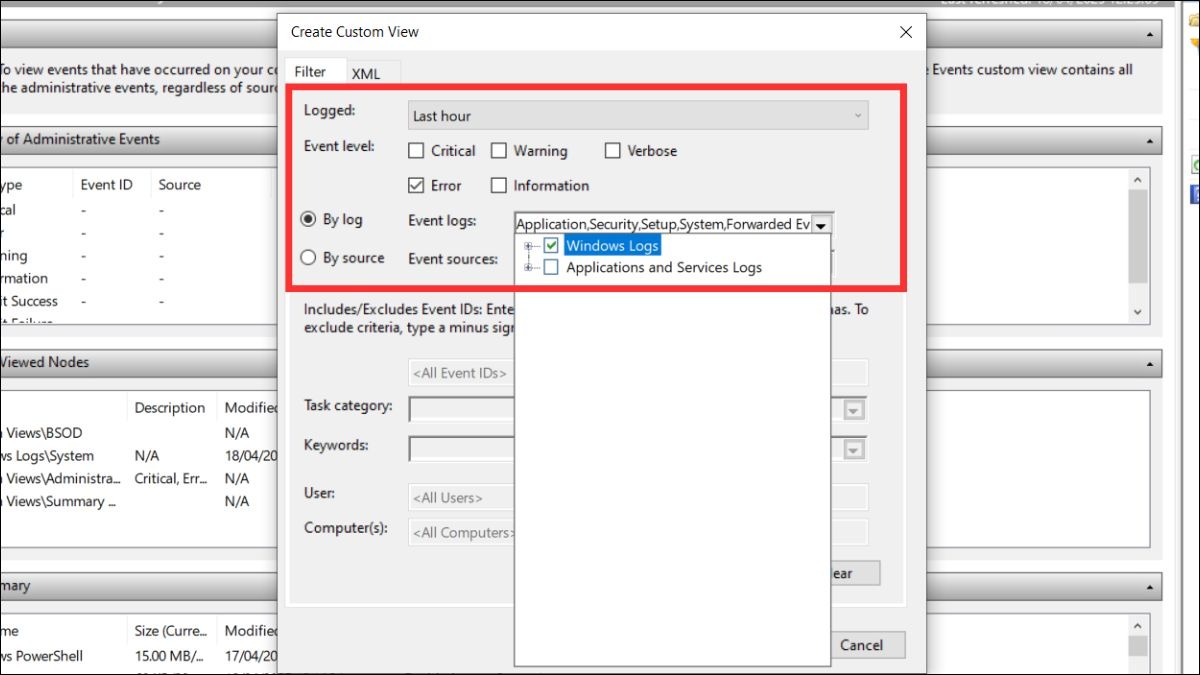Image resolution: width=1200 pixels, height=675 pixels.
Task: Select the PowerShell row in Log Summary
Action: (140, 656)
